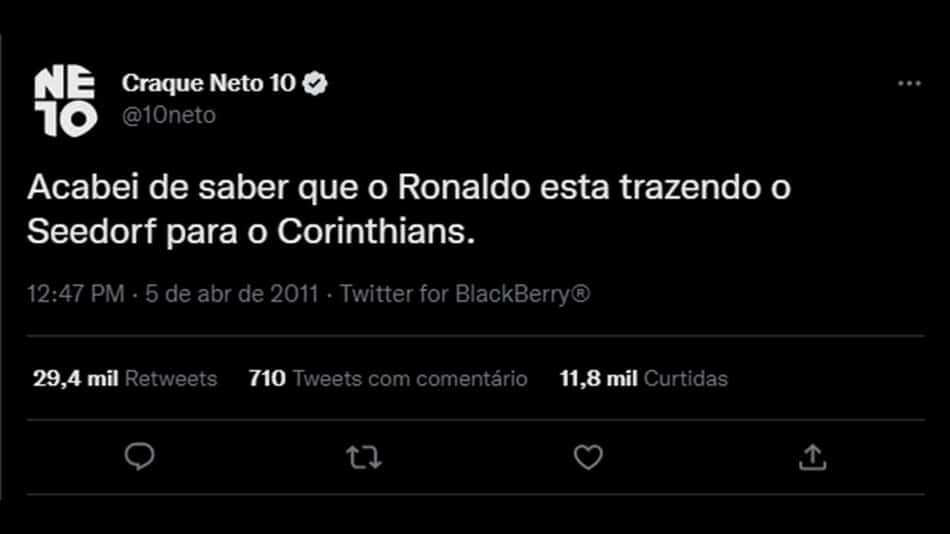Like the tweet with heart icon
The image size is (950, 534).
[x=588, y=457]
